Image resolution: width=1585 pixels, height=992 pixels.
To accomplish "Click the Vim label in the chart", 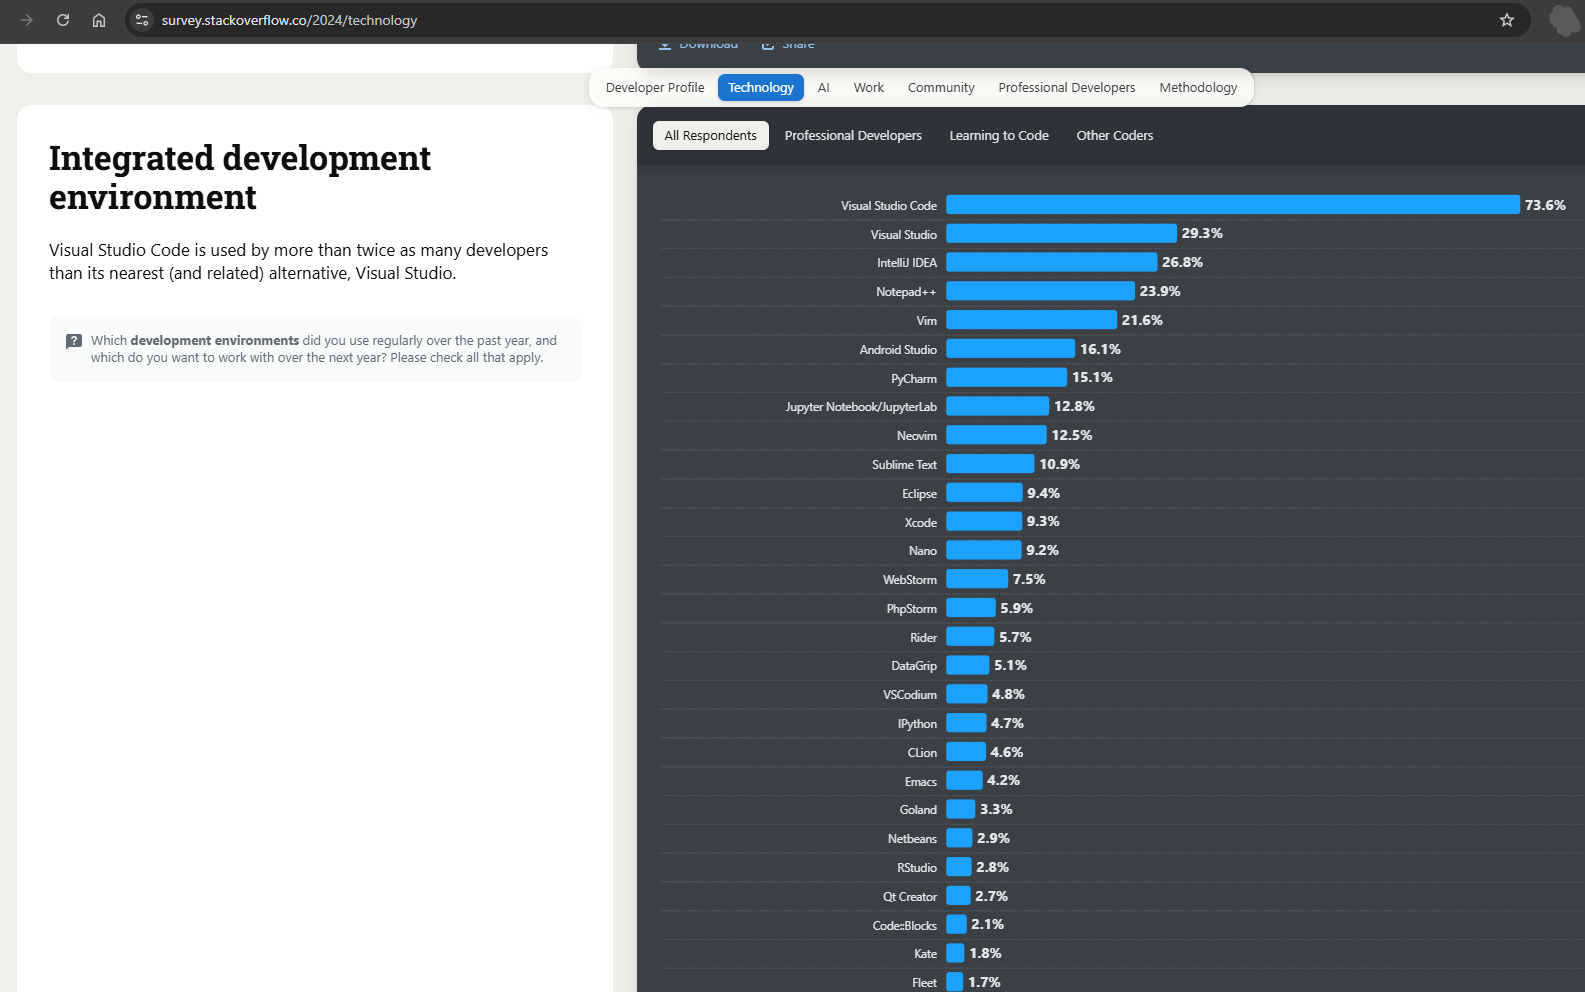I will click(927, 321).
